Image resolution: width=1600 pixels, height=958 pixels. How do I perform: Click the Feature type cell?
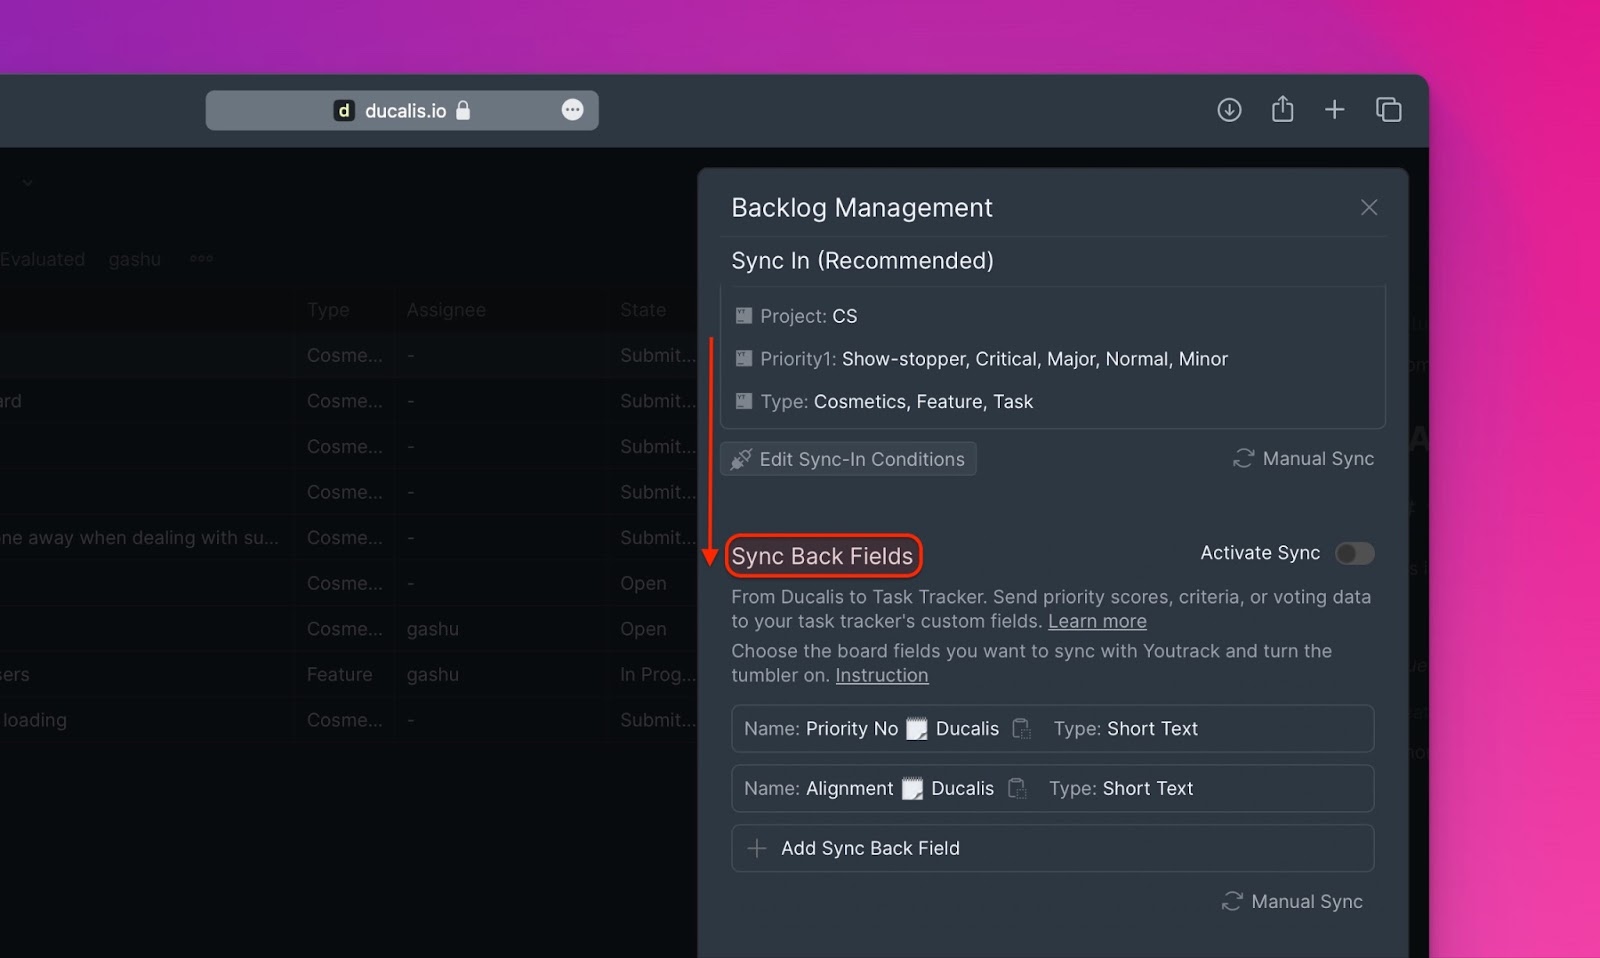click(340, 675)
